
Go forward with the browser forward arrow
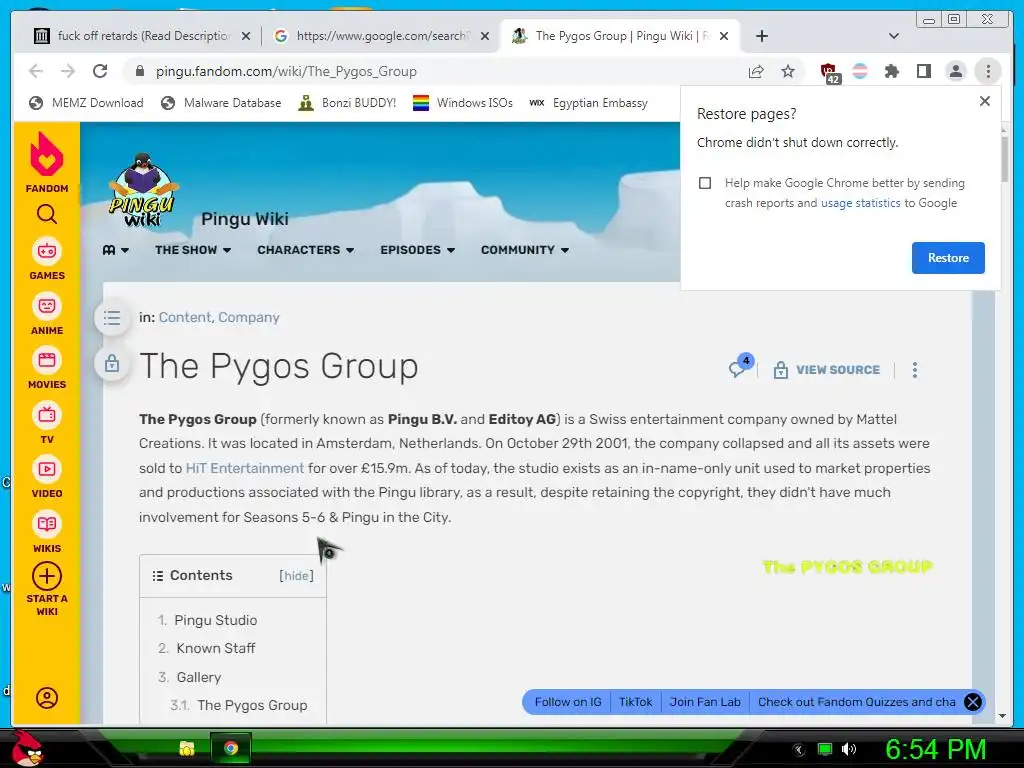point(67,71)
